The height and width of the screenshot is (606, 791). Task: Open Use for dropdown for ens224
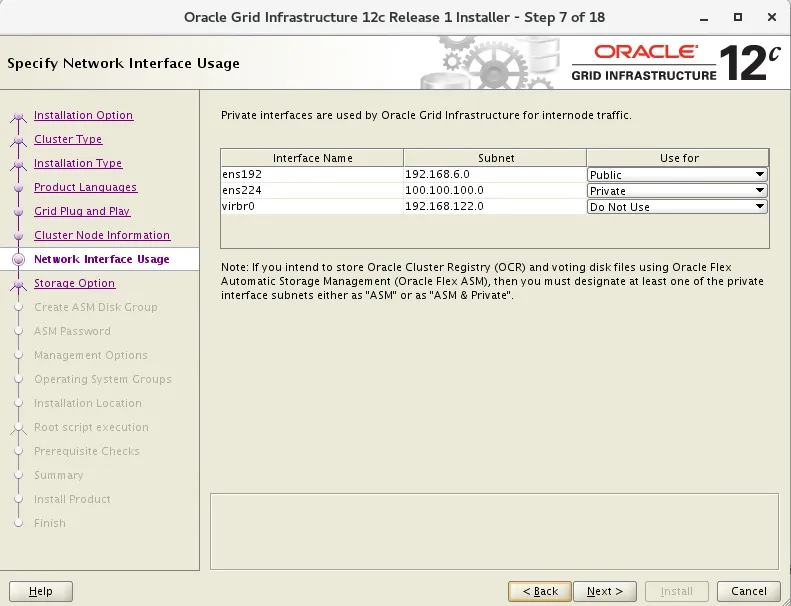point(677,191)
